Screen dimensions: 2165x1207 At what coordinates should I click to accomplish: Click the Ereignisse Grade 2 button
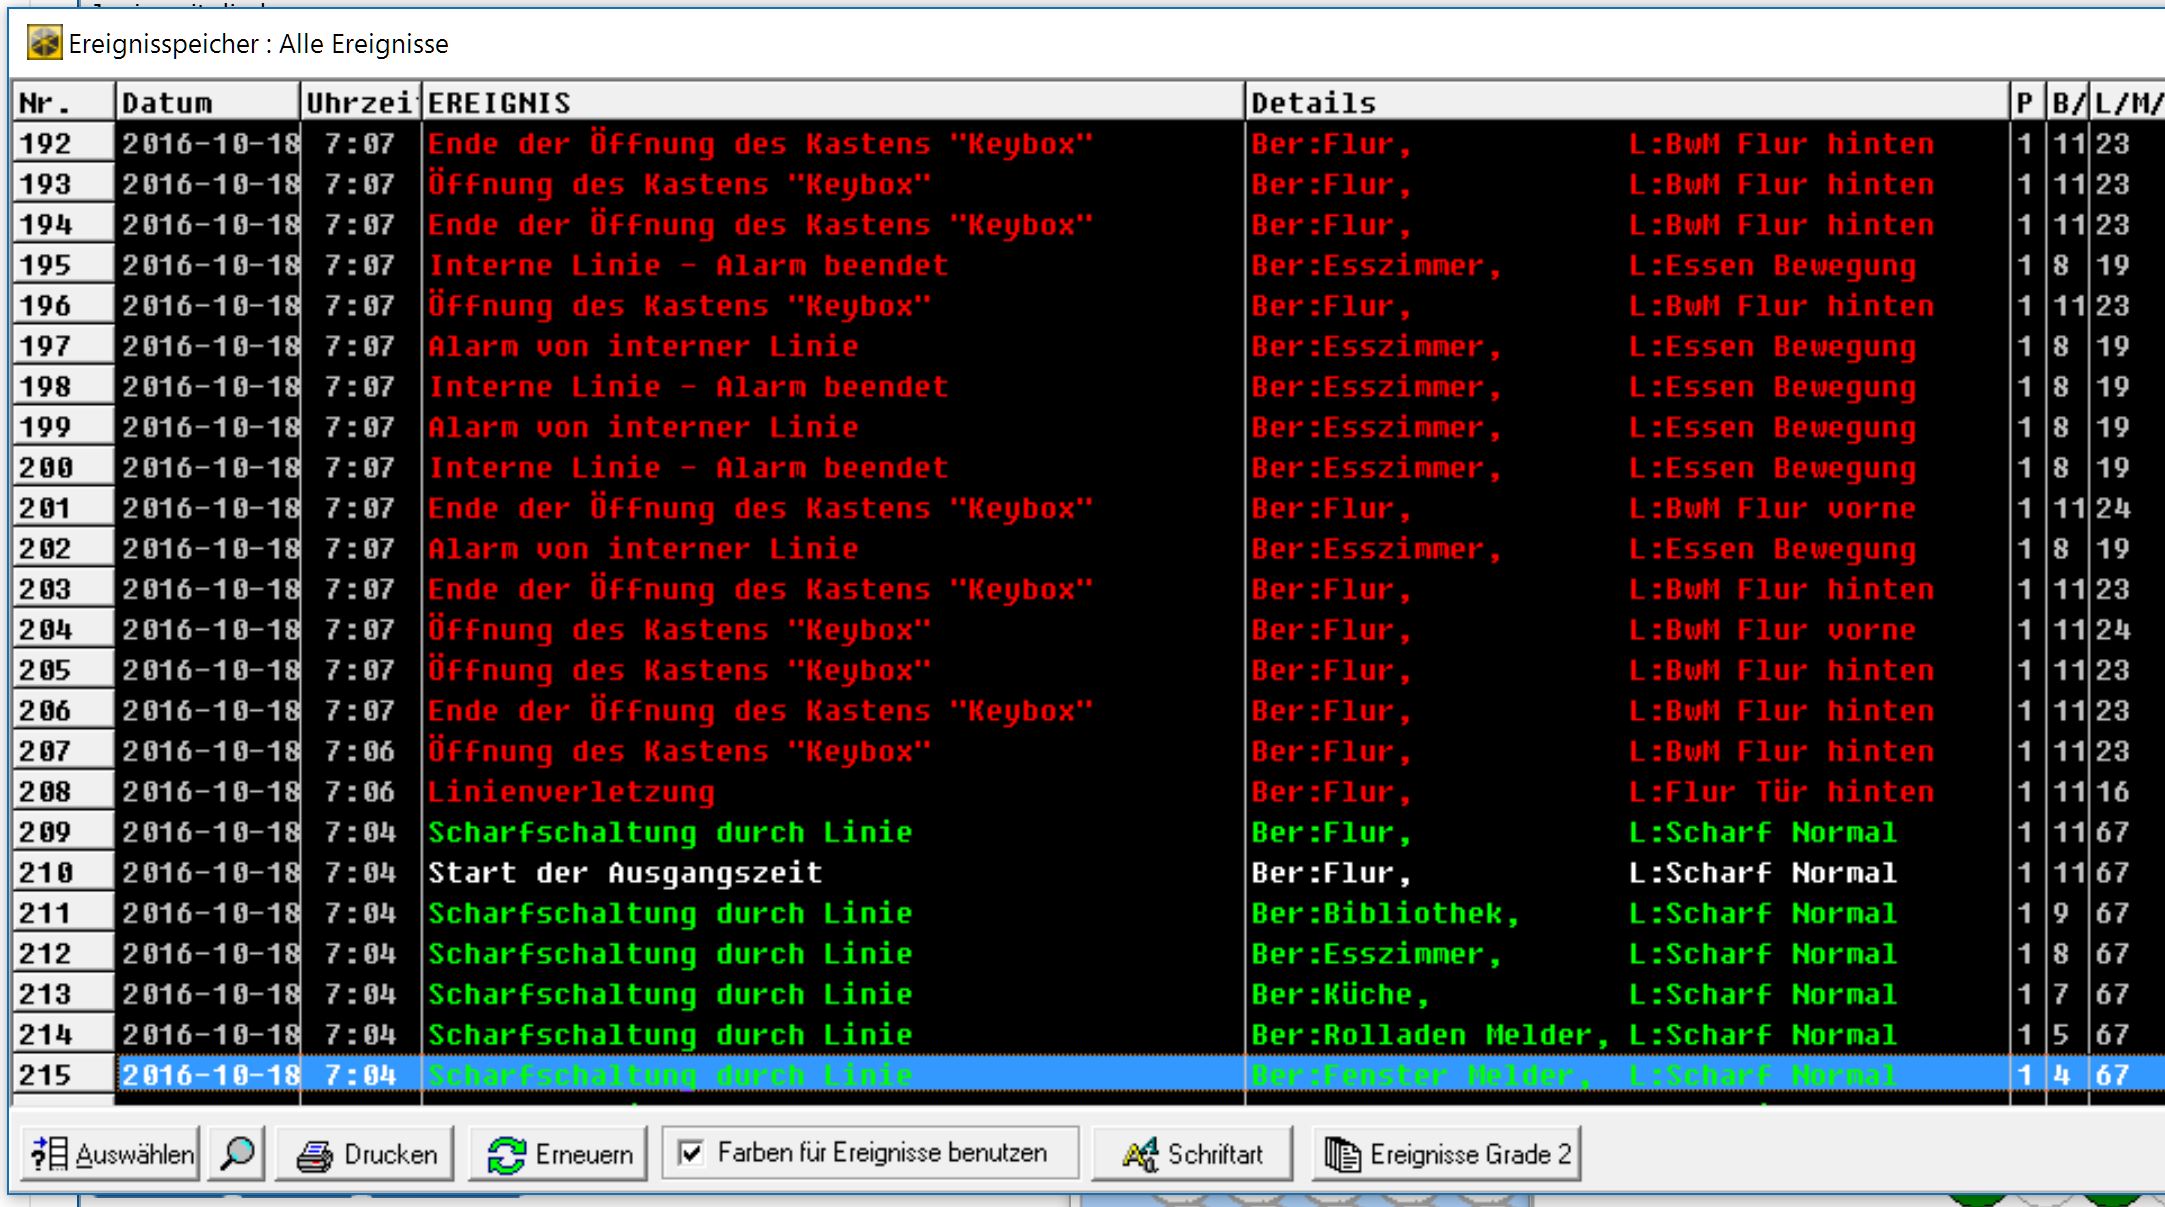point(1447,1154)
